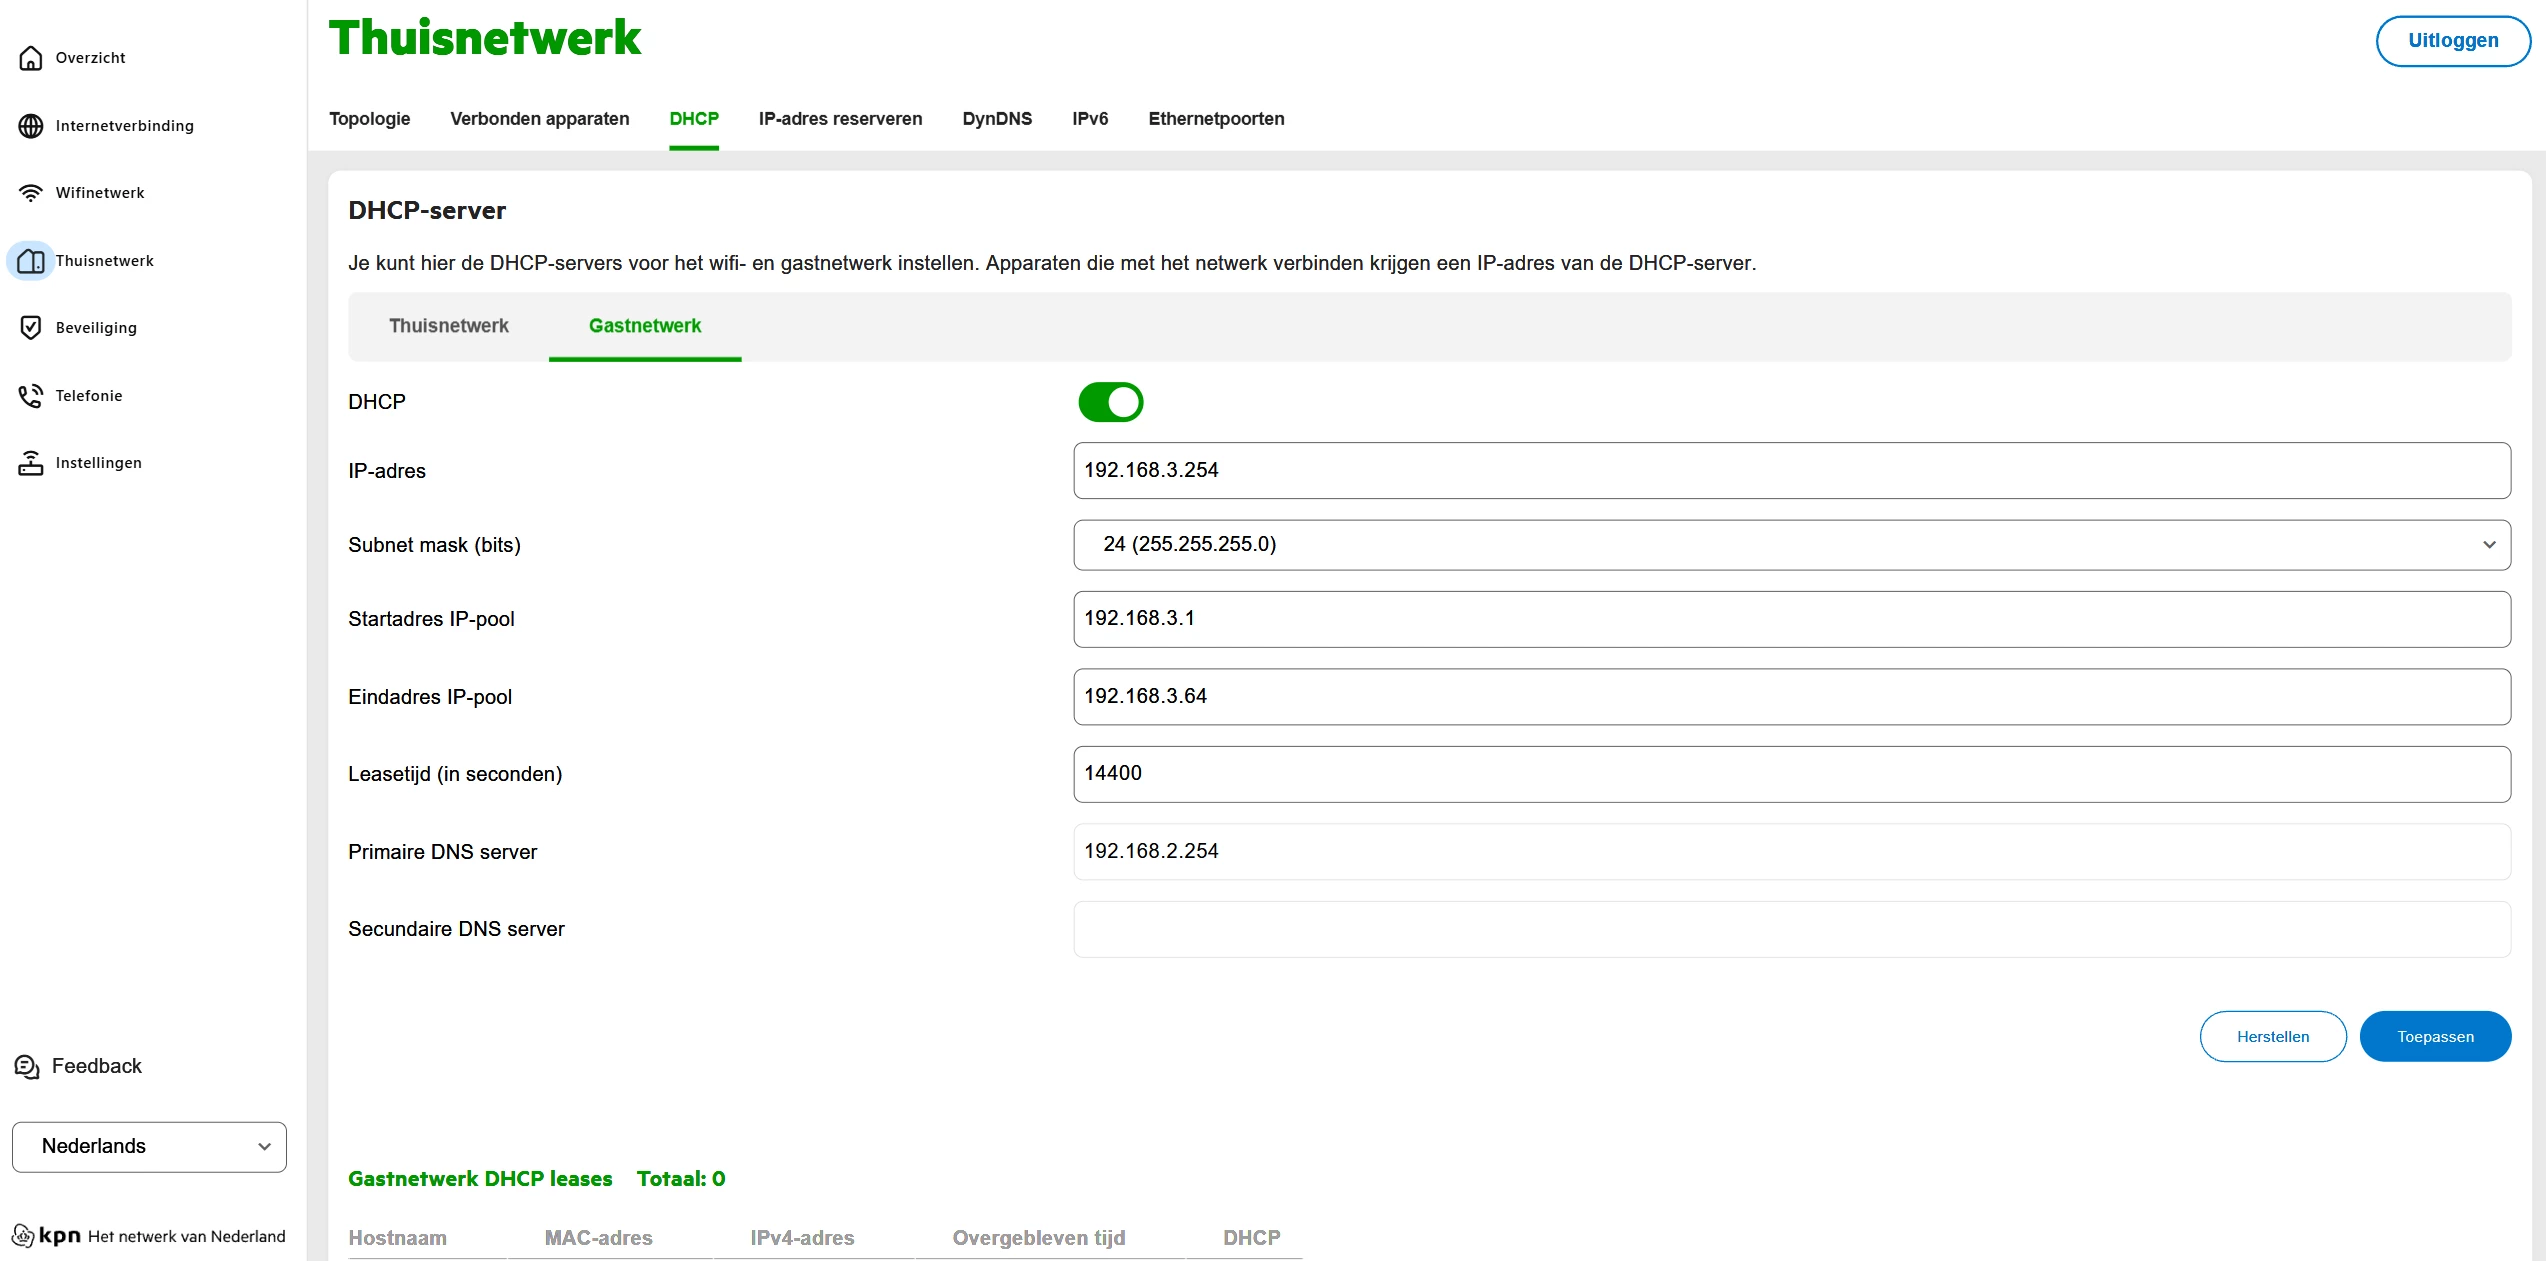The height and width of the screenshot is (1261, 2546).
Task: Click the KPN crown logo
Action: (23, 1236)
